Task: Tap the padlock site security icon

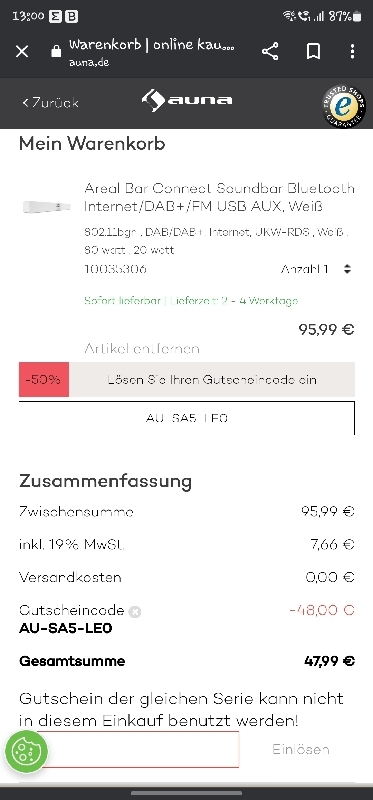Action: coord(56,52)
